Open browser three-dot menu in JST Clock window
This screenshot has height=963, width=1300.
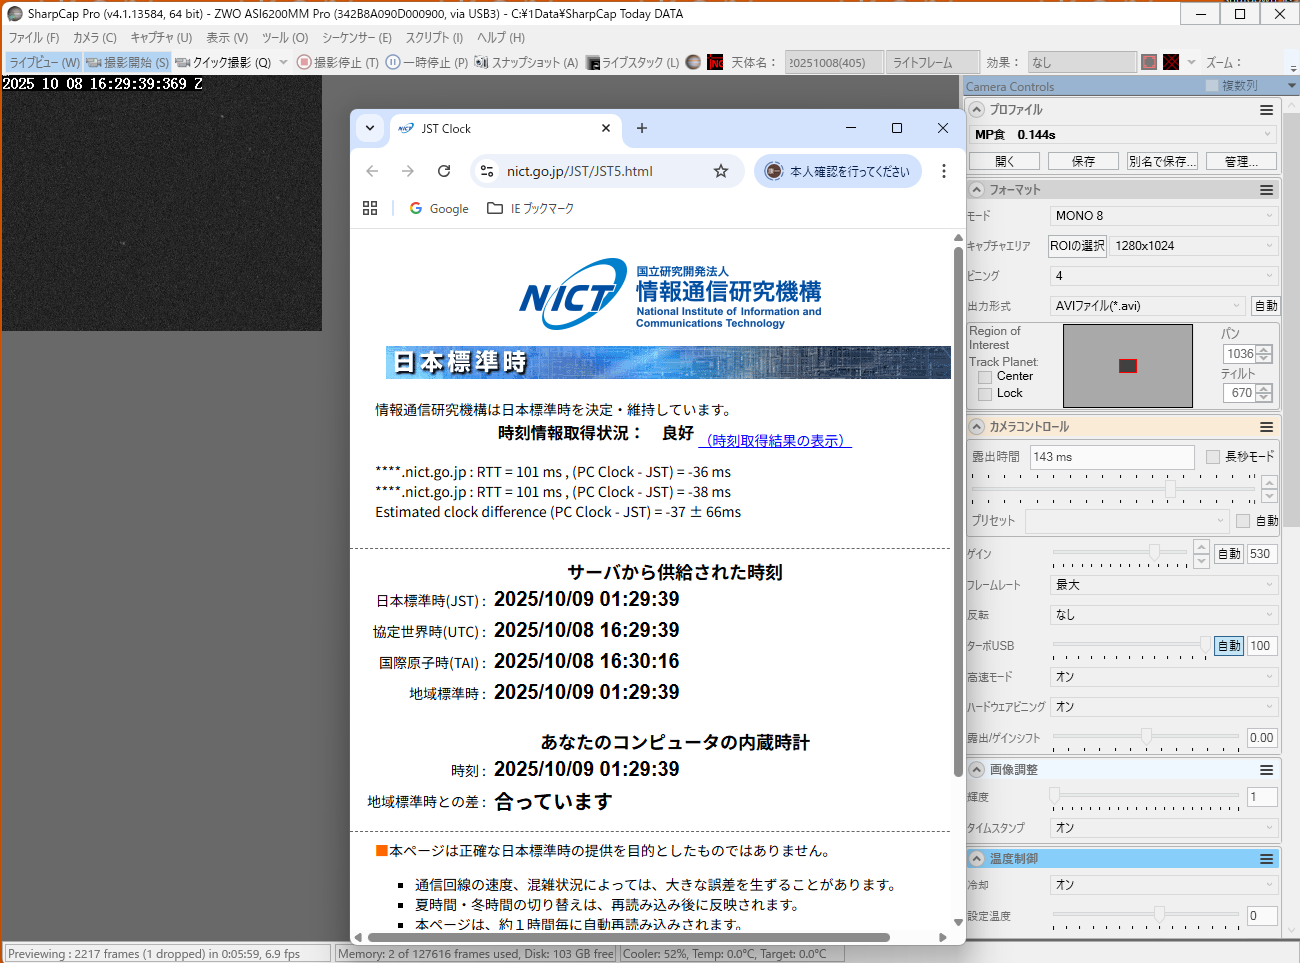pos(943,171)
